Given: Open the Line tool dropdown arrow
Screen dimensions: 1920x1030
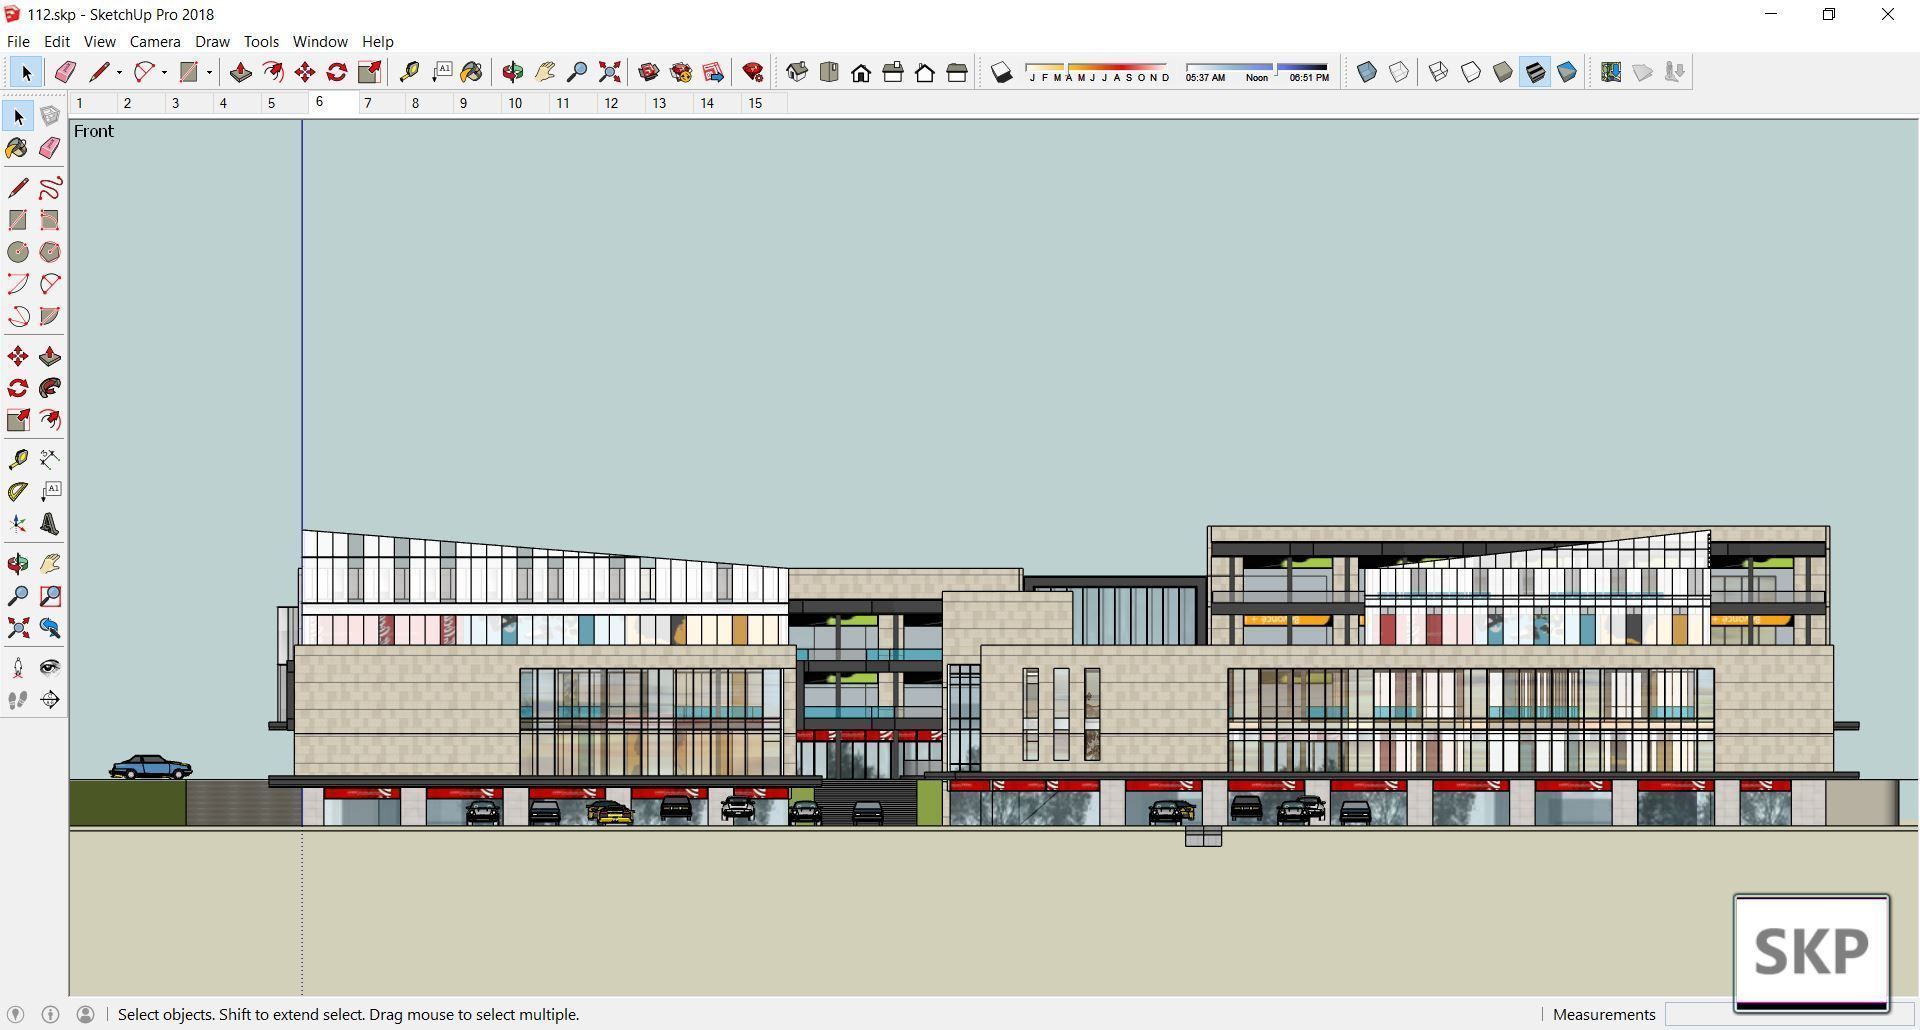Looking at the screenshot, I should click(x=119, y=72).
